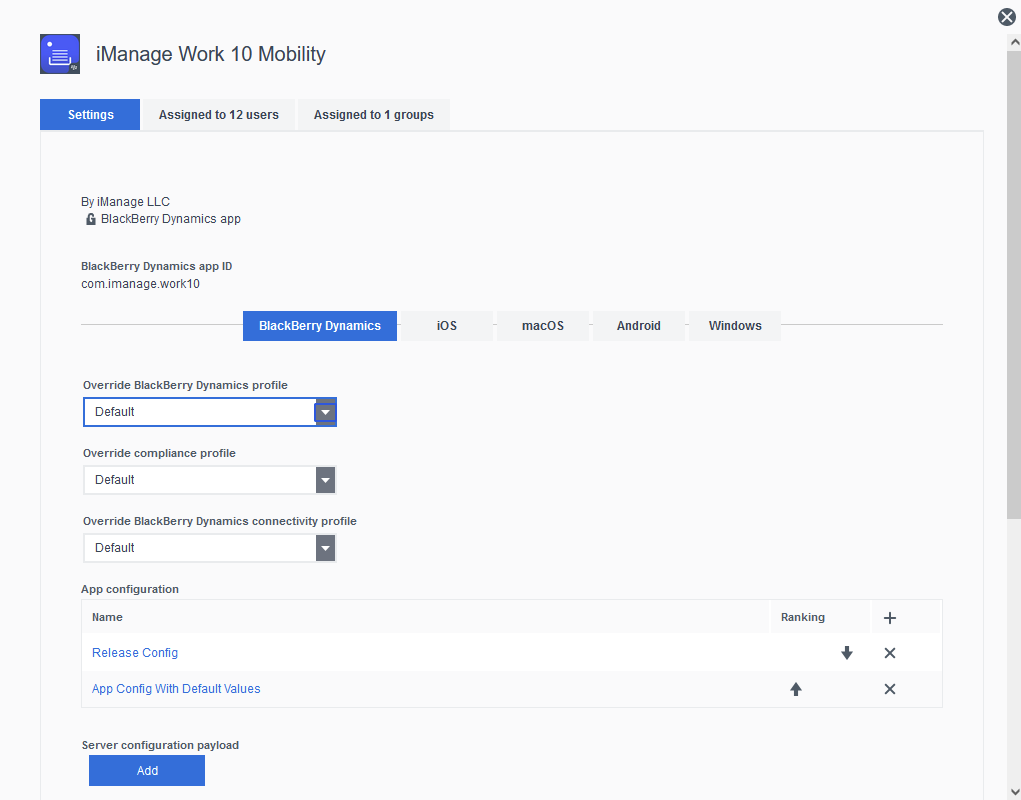Close the app details dialog

pos(1007,17)
